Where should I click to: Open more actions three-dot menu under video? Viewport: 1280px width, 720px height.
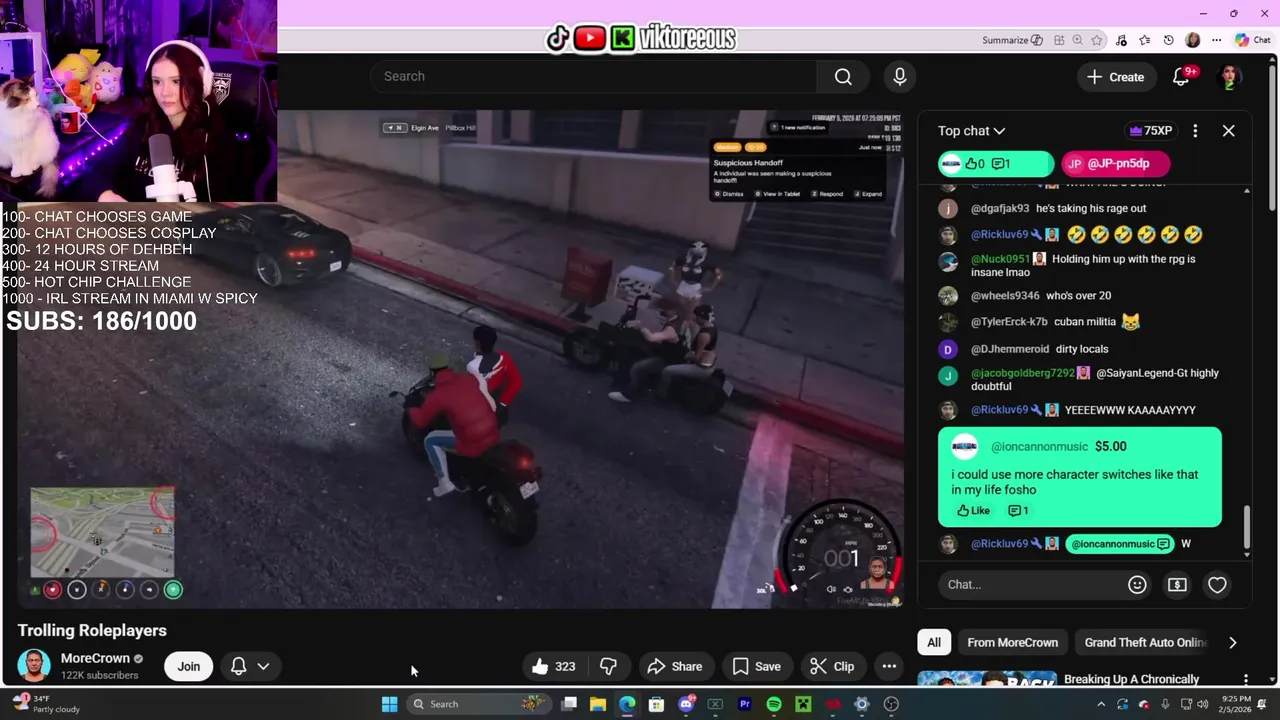pyautogui.click(x=889, y=666)
